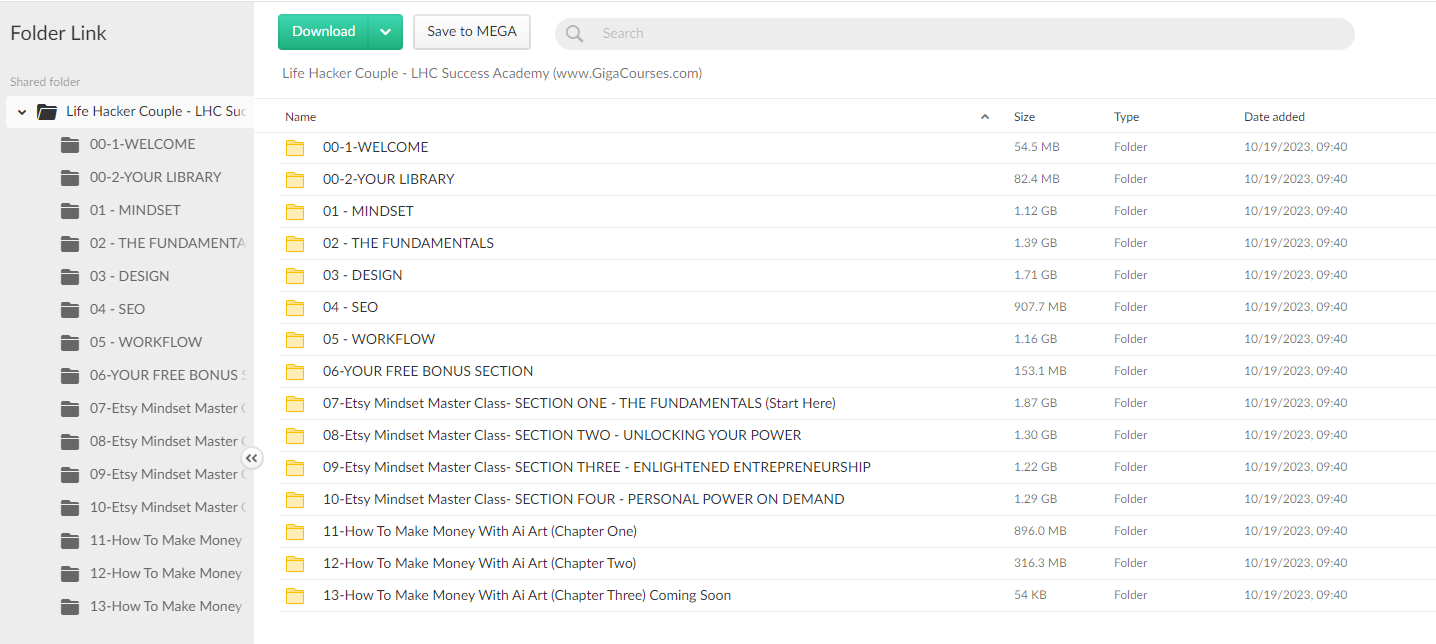Open the Download options dropdown arrow

click(x=385, y=32)
